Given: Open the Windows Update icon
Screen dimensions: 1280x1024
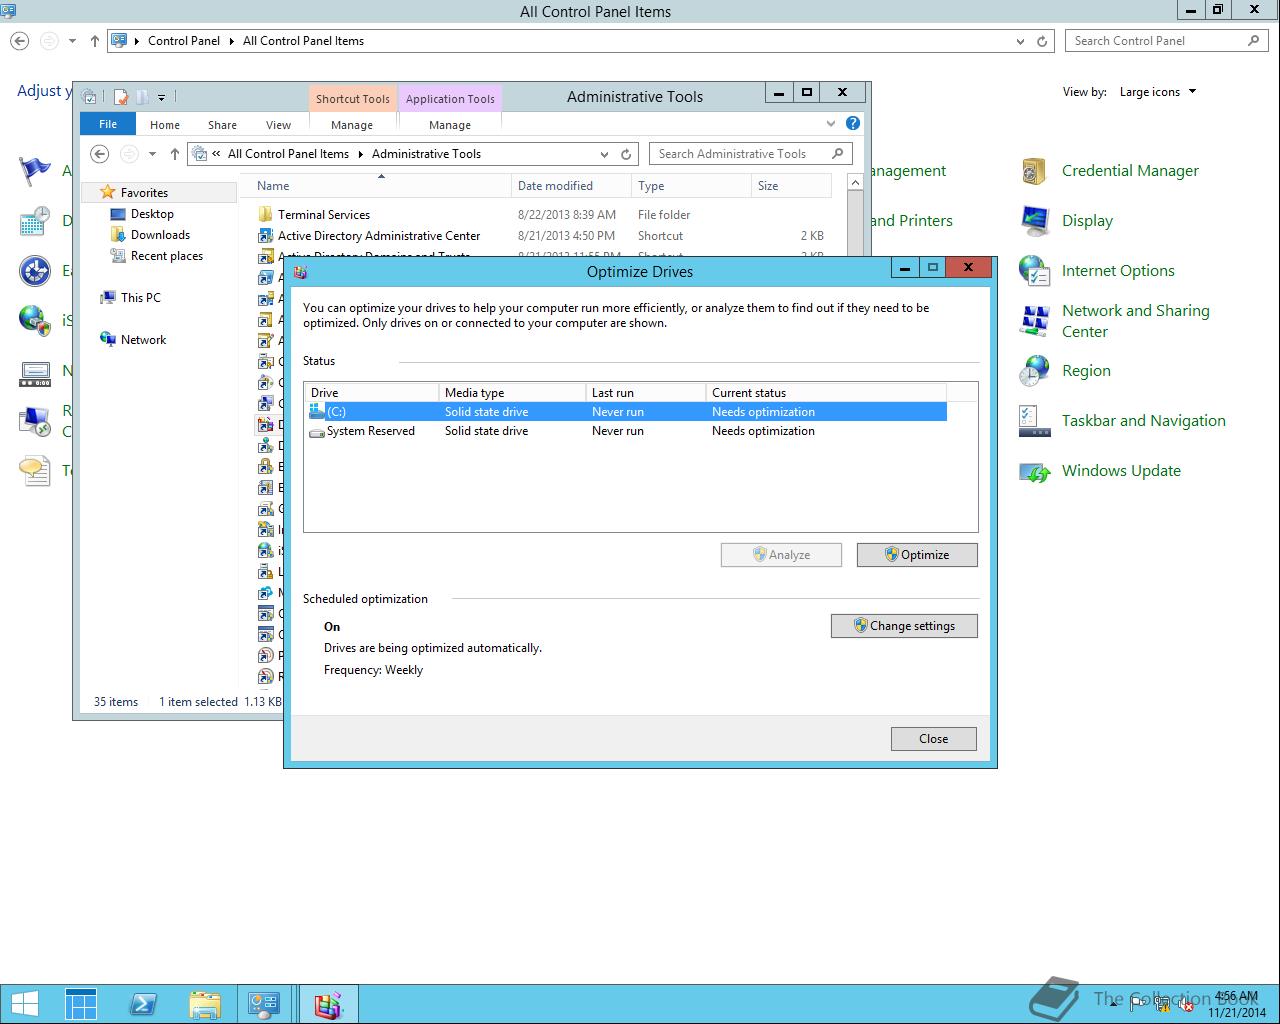Looking at the screenshot, I should (1034, 471).
